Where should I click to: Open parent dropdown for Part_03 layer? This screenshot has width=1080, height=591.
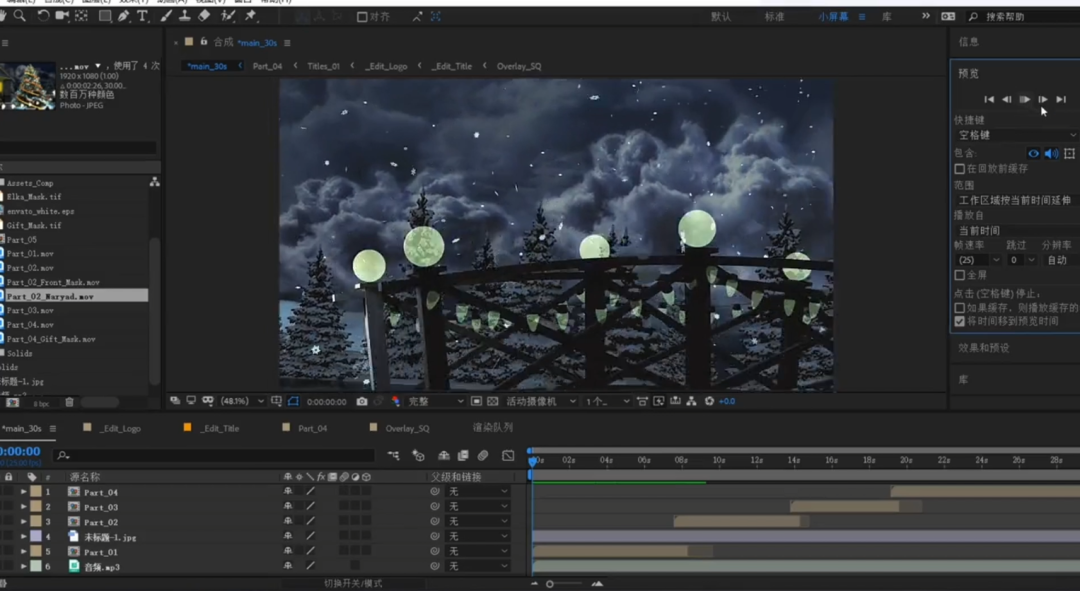pos(478,506)
